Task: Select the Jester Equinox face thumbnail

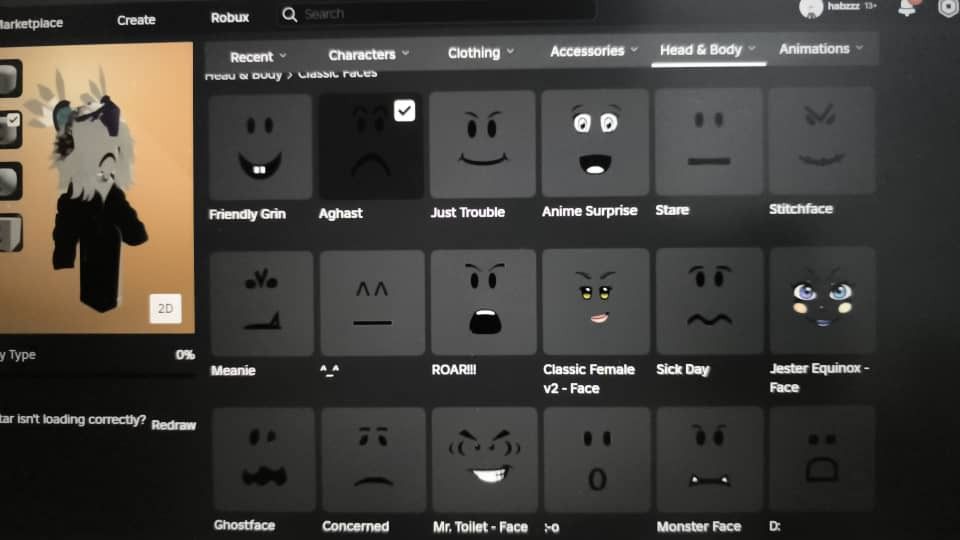Action: [822, 301]
